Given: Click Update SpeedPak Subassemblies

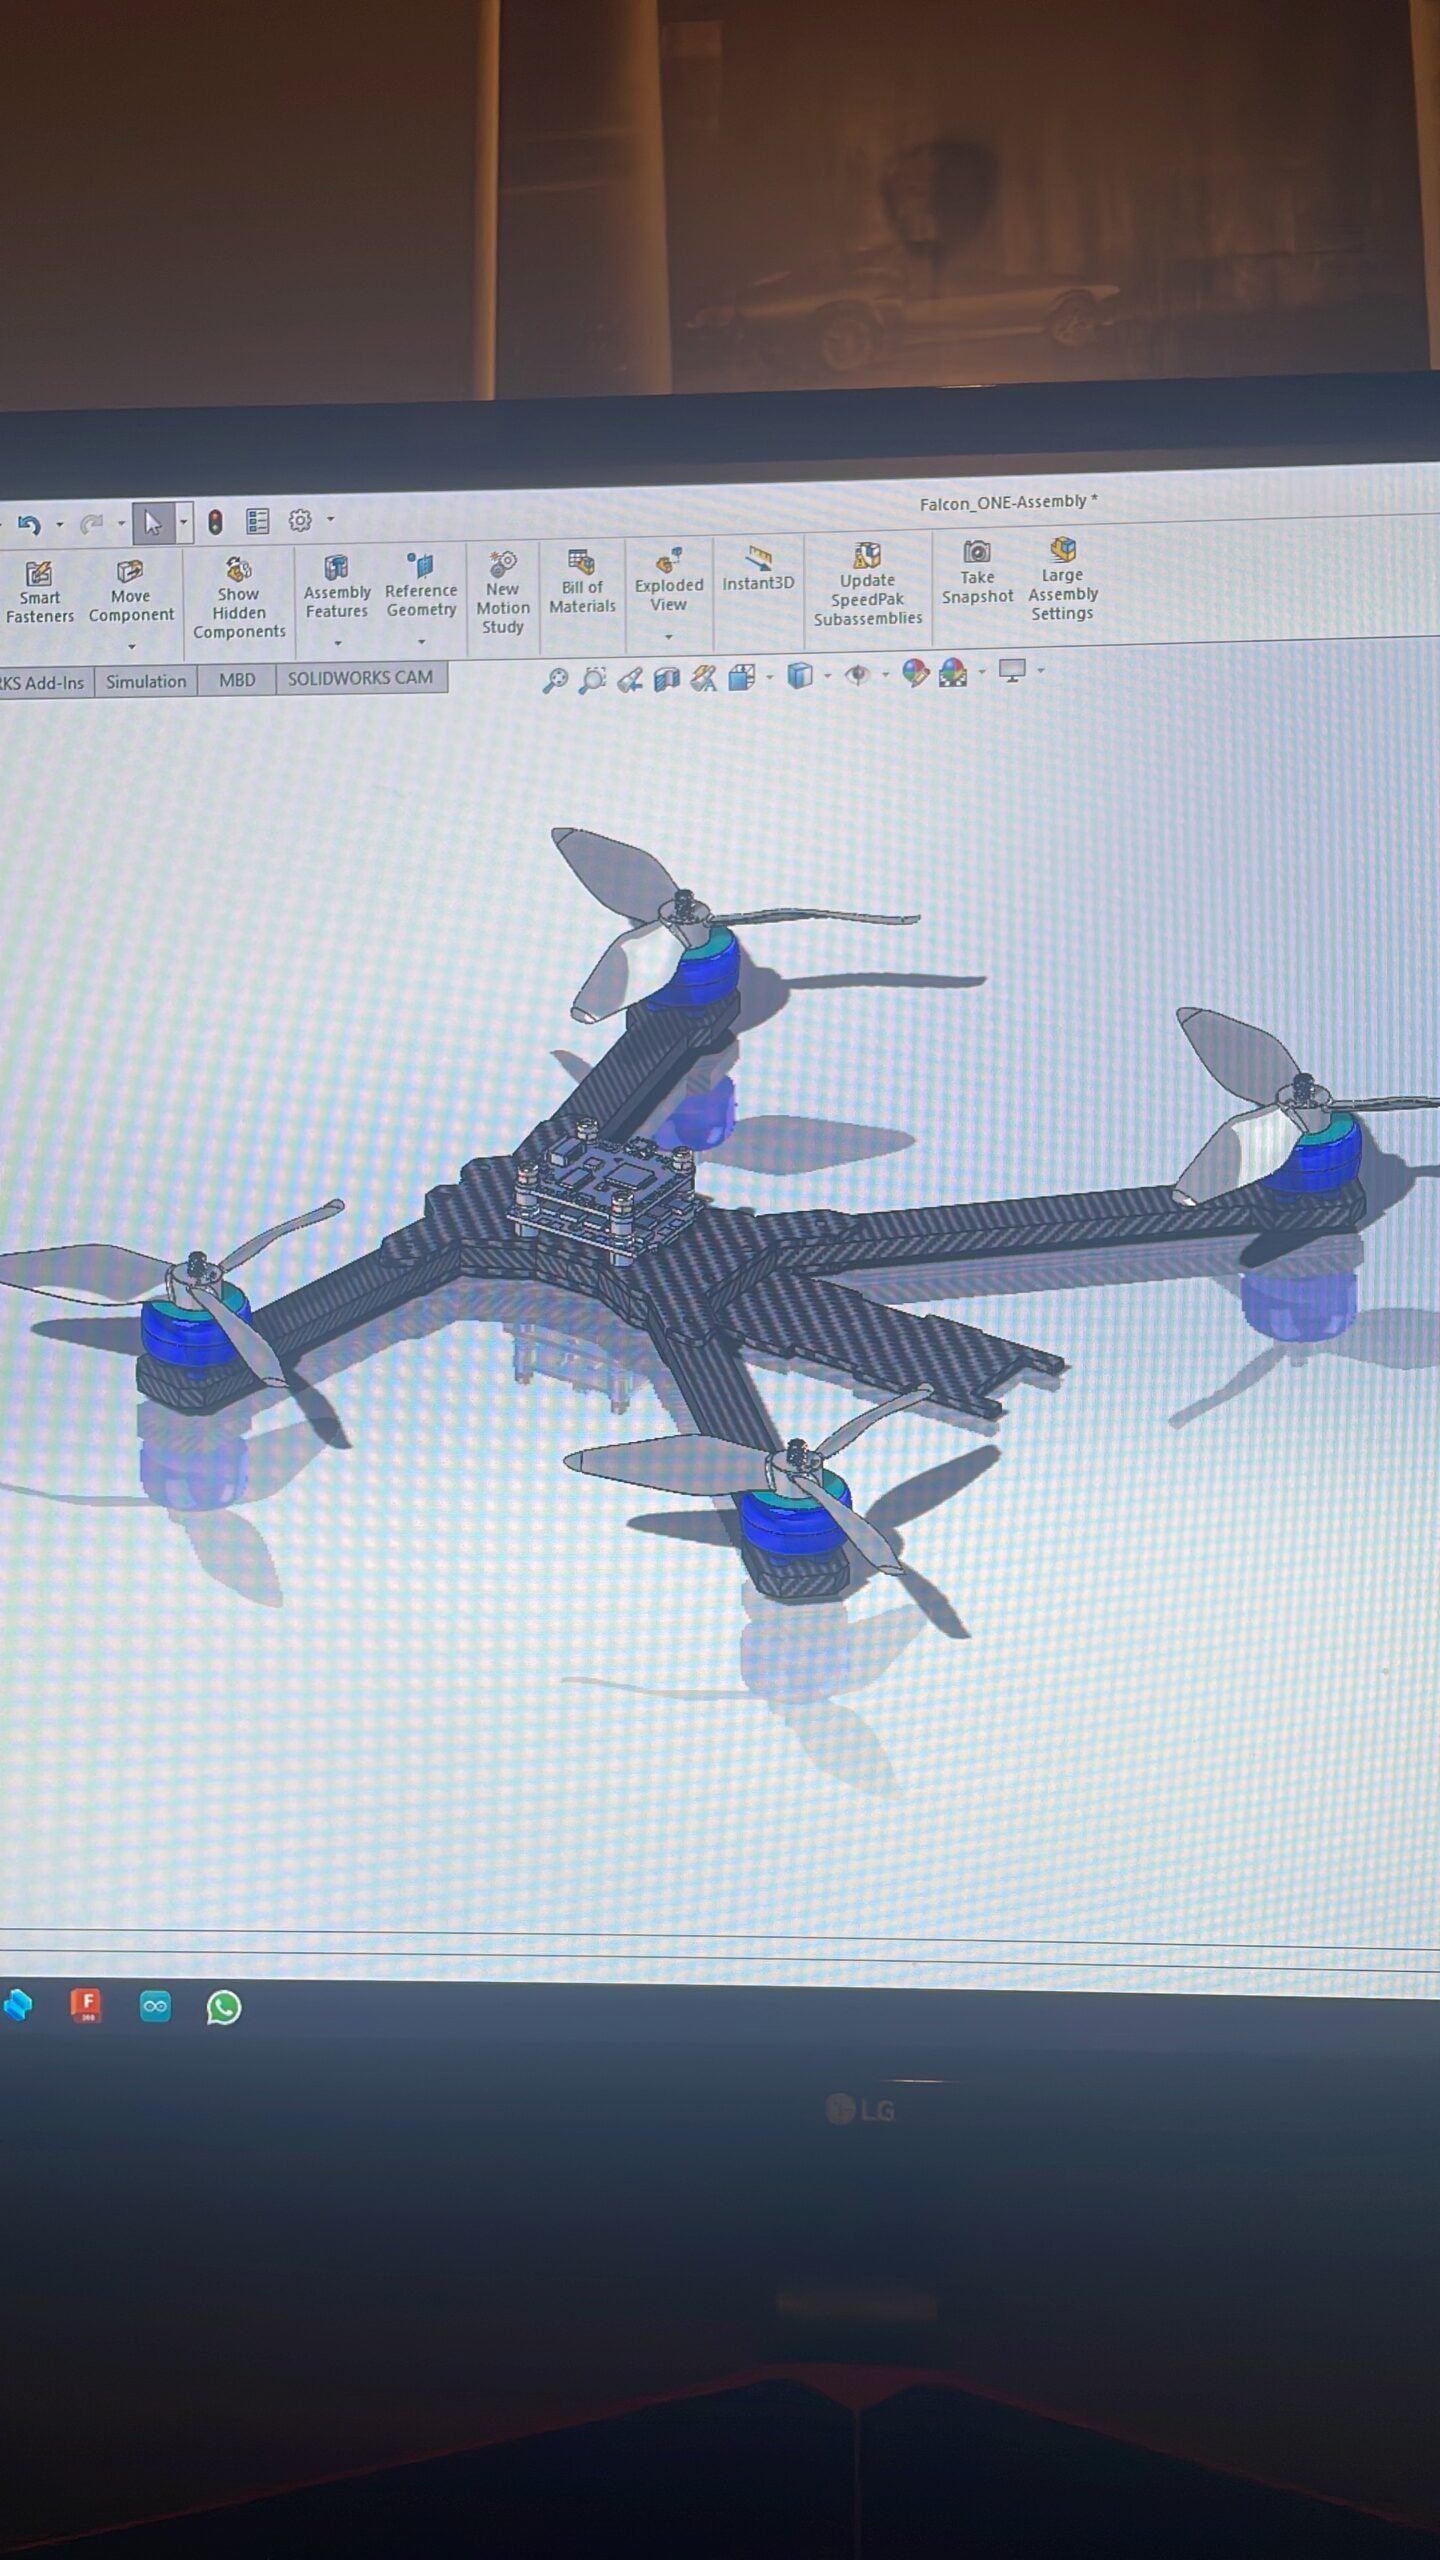Looking at the screenshot, I should pos(867,585).
